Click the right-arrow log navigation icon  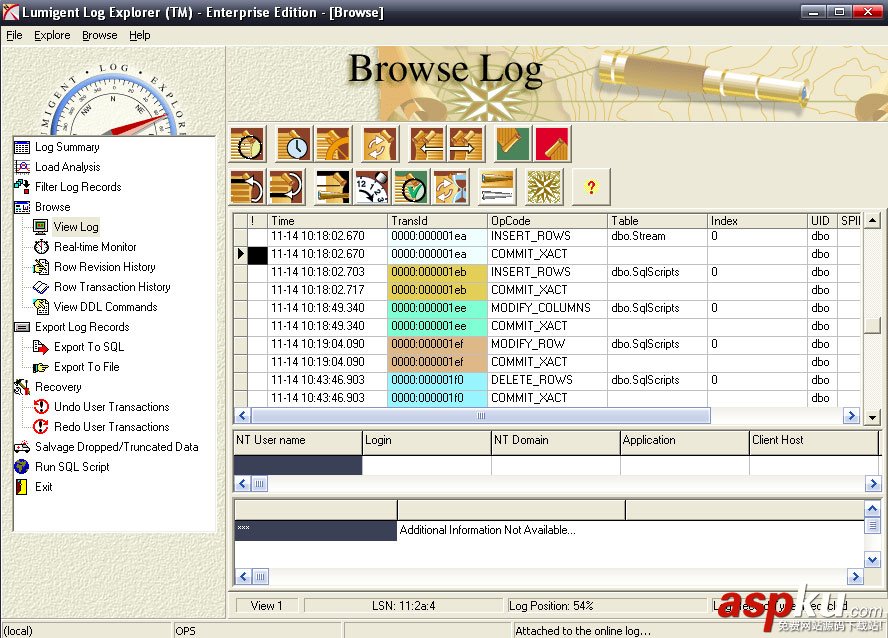tap(465, 144)
